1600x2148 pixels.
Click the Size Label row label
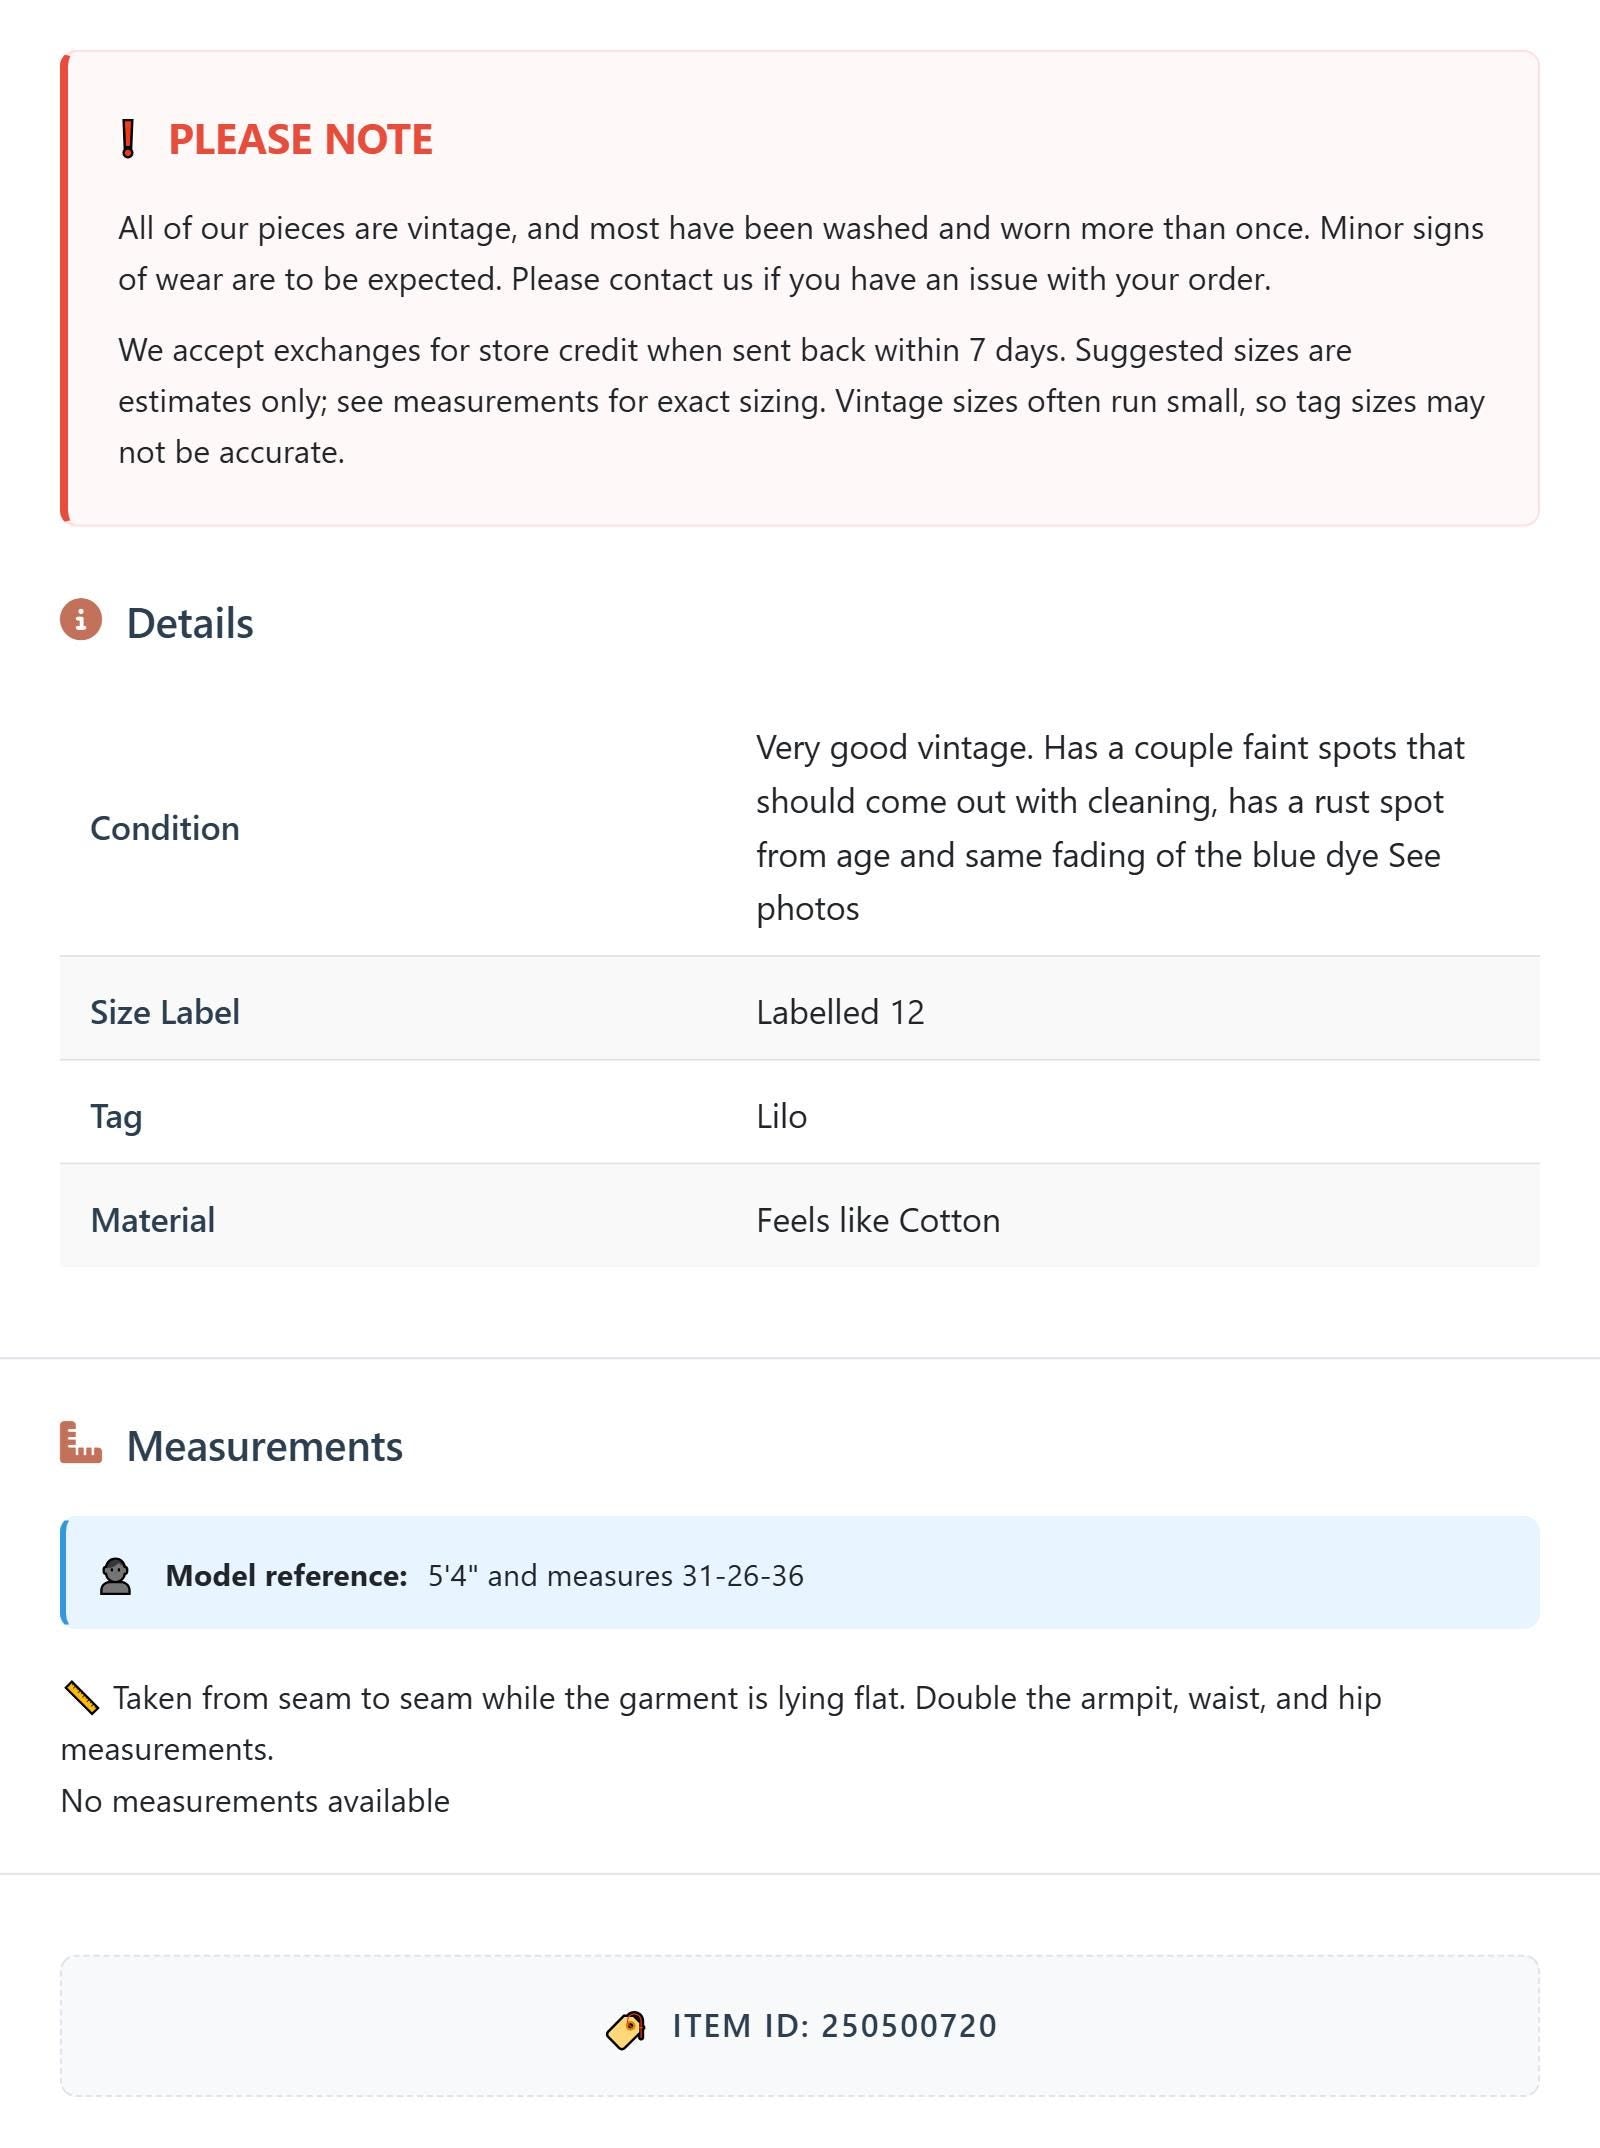pos(165,1012)
